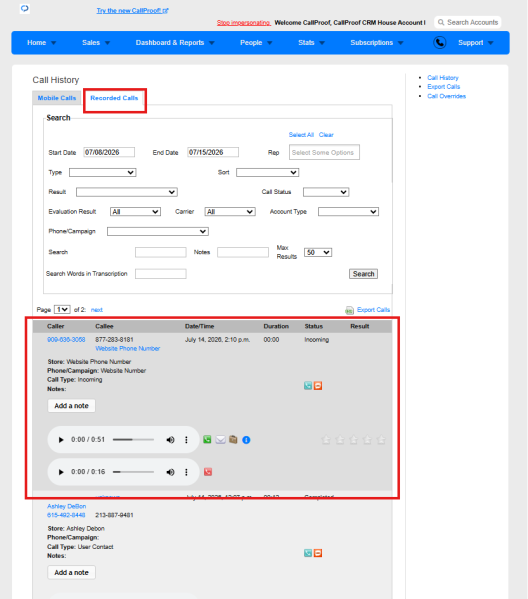Click search magnifier in Search Accounts box

click(x=441, y=22)
